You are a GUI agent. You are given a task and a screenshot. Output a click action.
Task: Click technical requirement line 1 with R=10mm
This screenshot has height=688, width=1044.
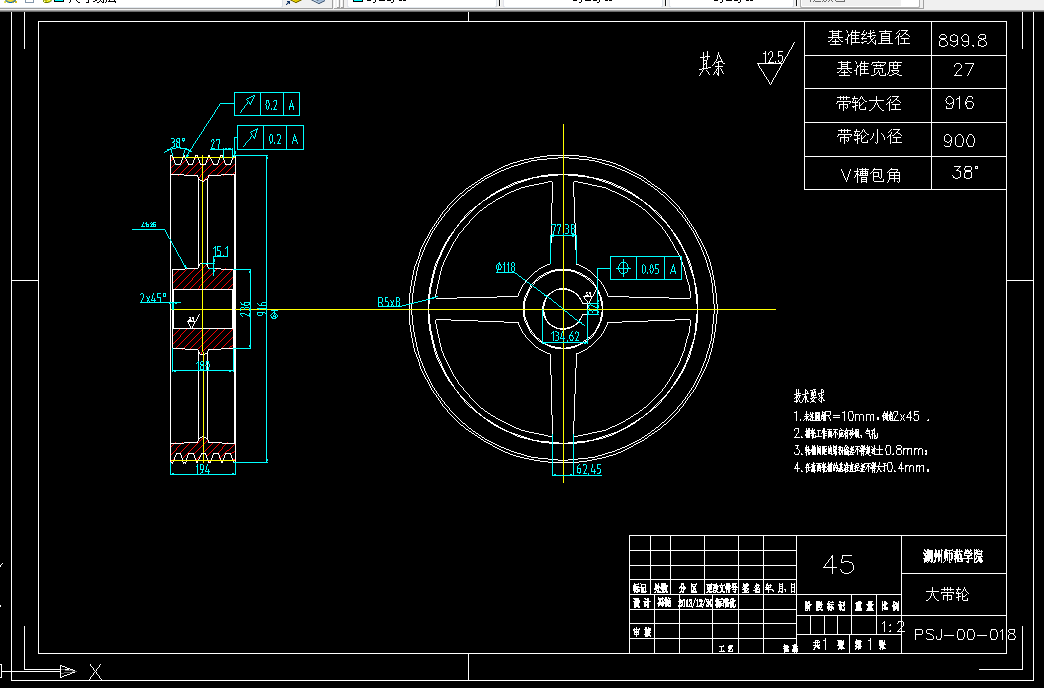(x=862, y=416)
